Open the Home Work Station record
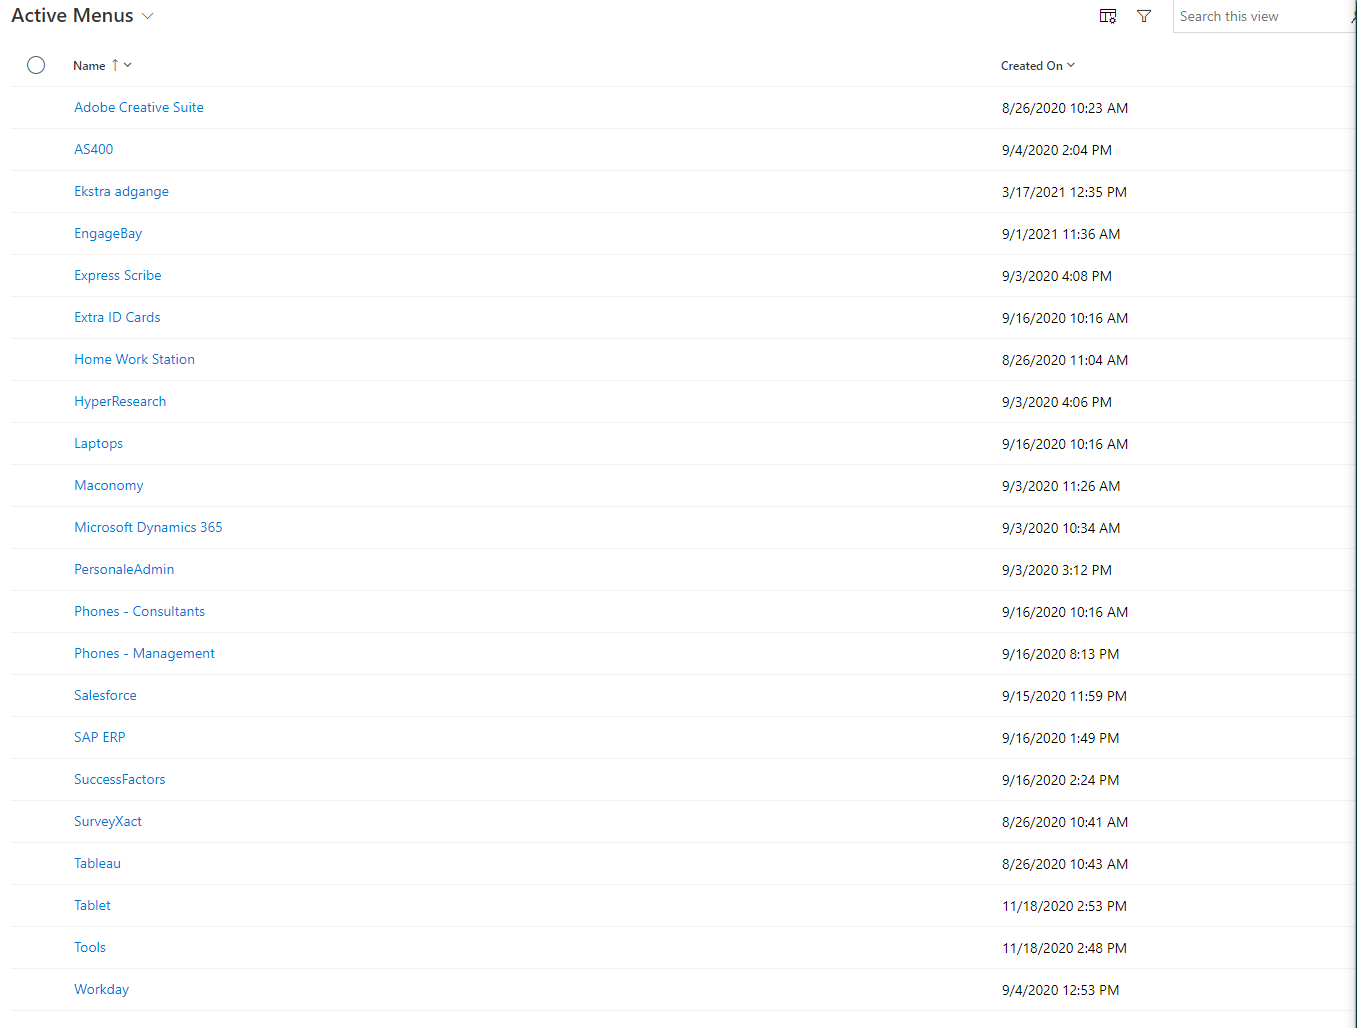 134,360
